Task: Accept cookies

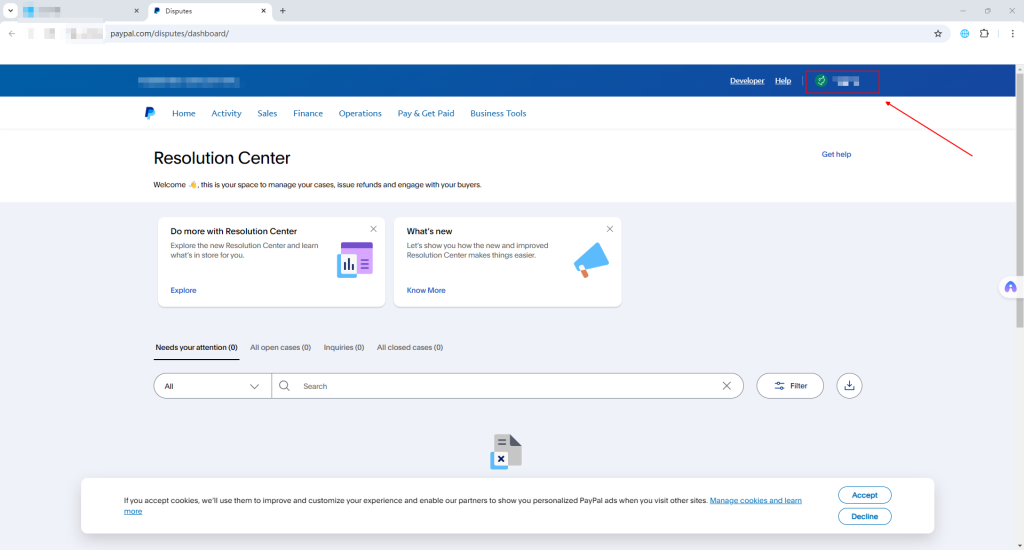Action: tap(865, 495)
